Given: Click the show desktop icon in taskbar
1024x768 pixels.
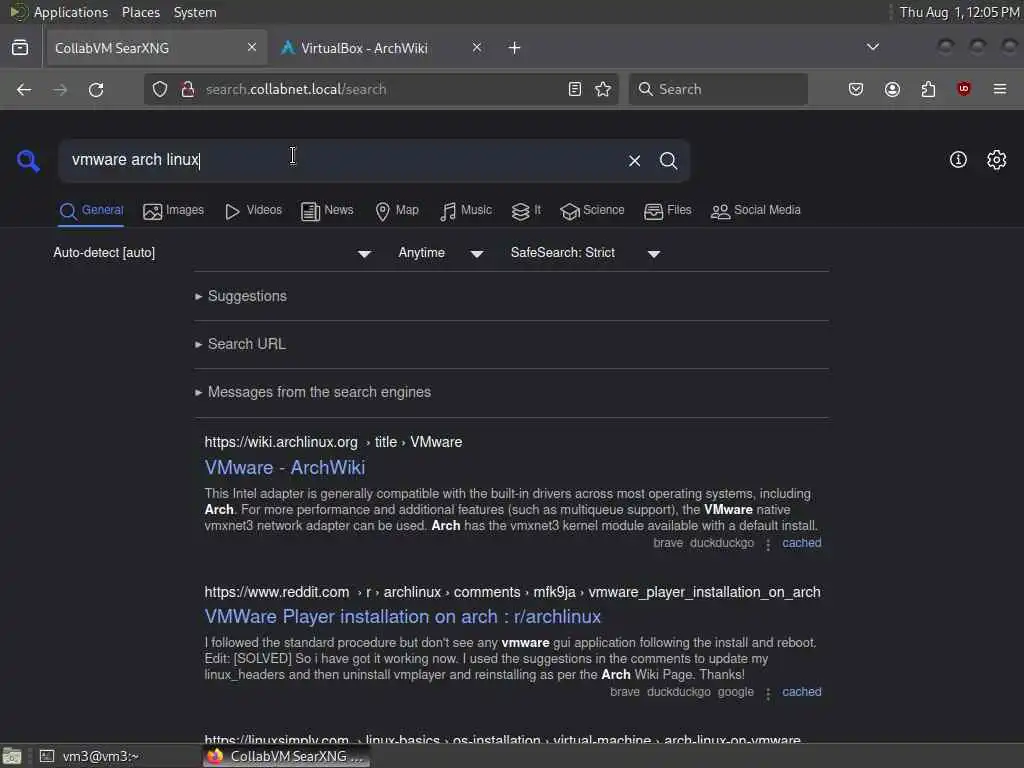Looking at the screenshot, I should [x=12, y=756].
